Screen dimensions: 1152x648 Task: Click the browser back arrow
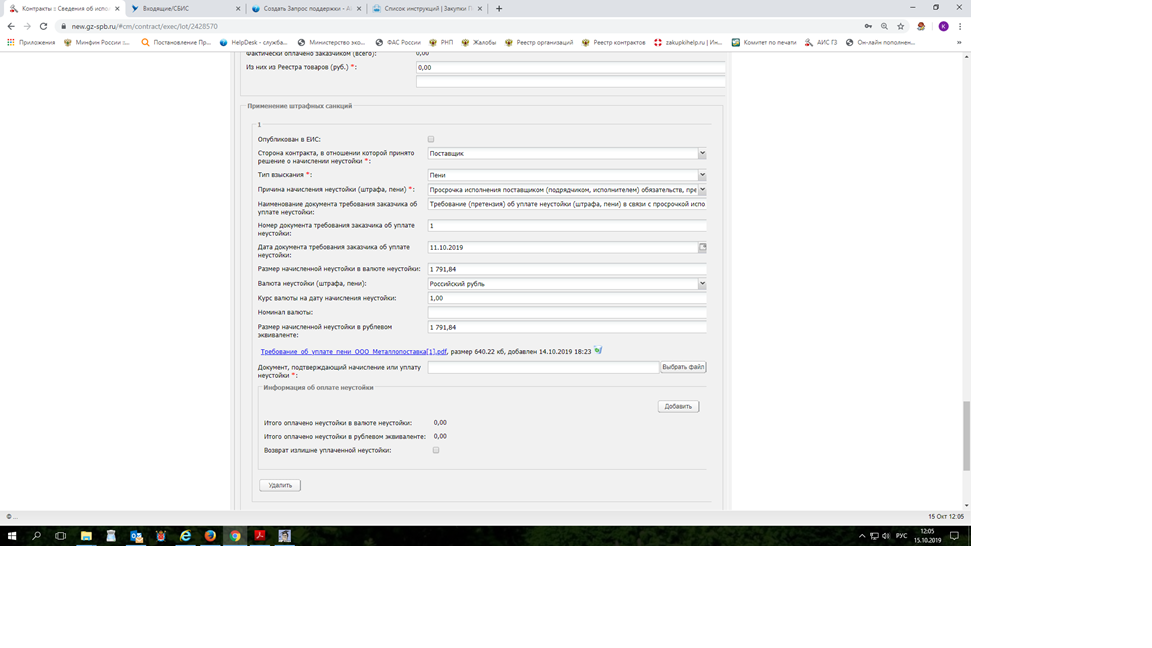click(x=11, y=26)
